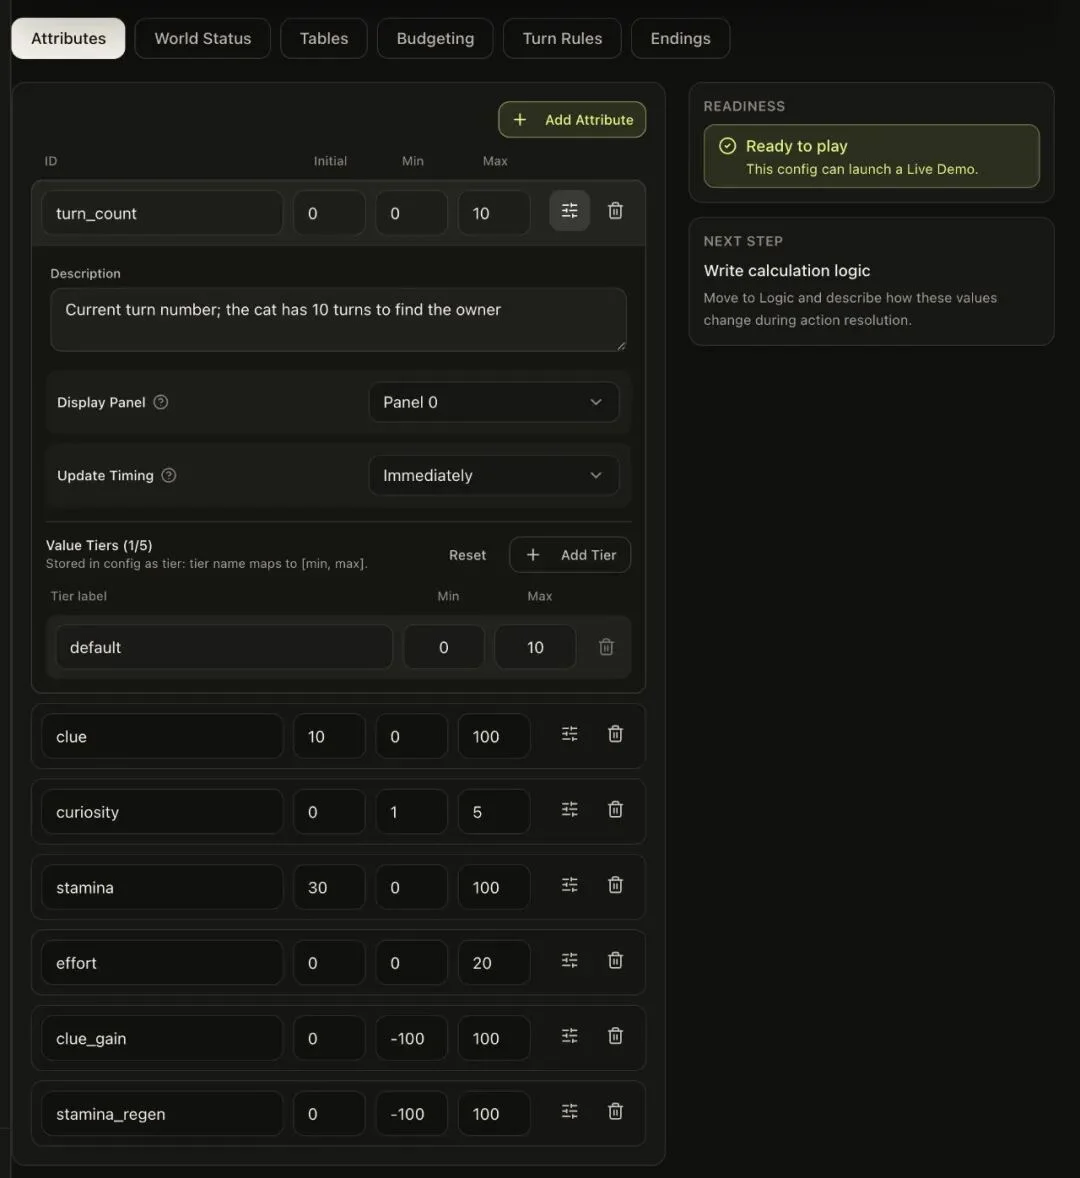The width and height of the screenshot is (1080, 1178).
Task: Expand settings for the effort attribute
Action: [x=569, y=960]
